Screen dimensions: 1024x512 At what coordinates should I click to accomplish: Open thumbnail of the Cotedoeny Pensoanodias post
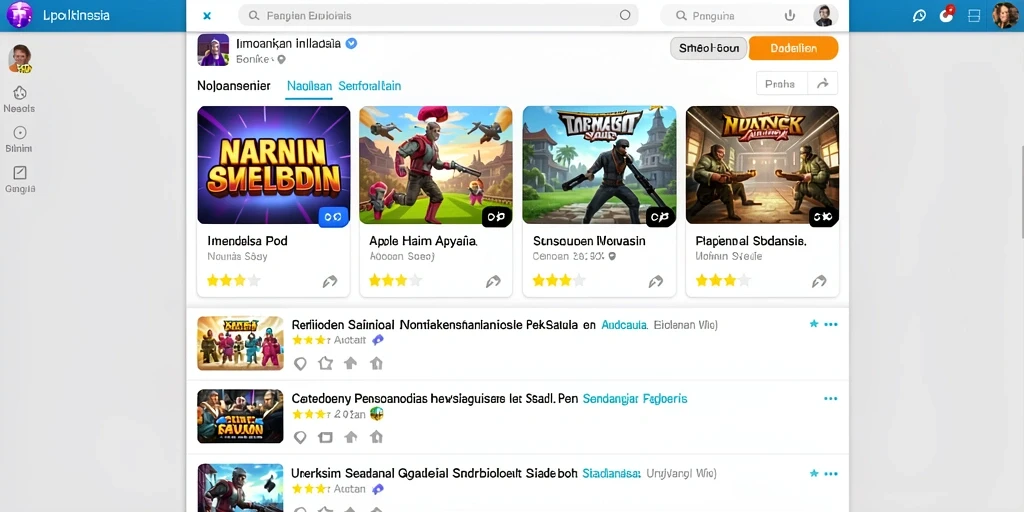tap(240, 416)
